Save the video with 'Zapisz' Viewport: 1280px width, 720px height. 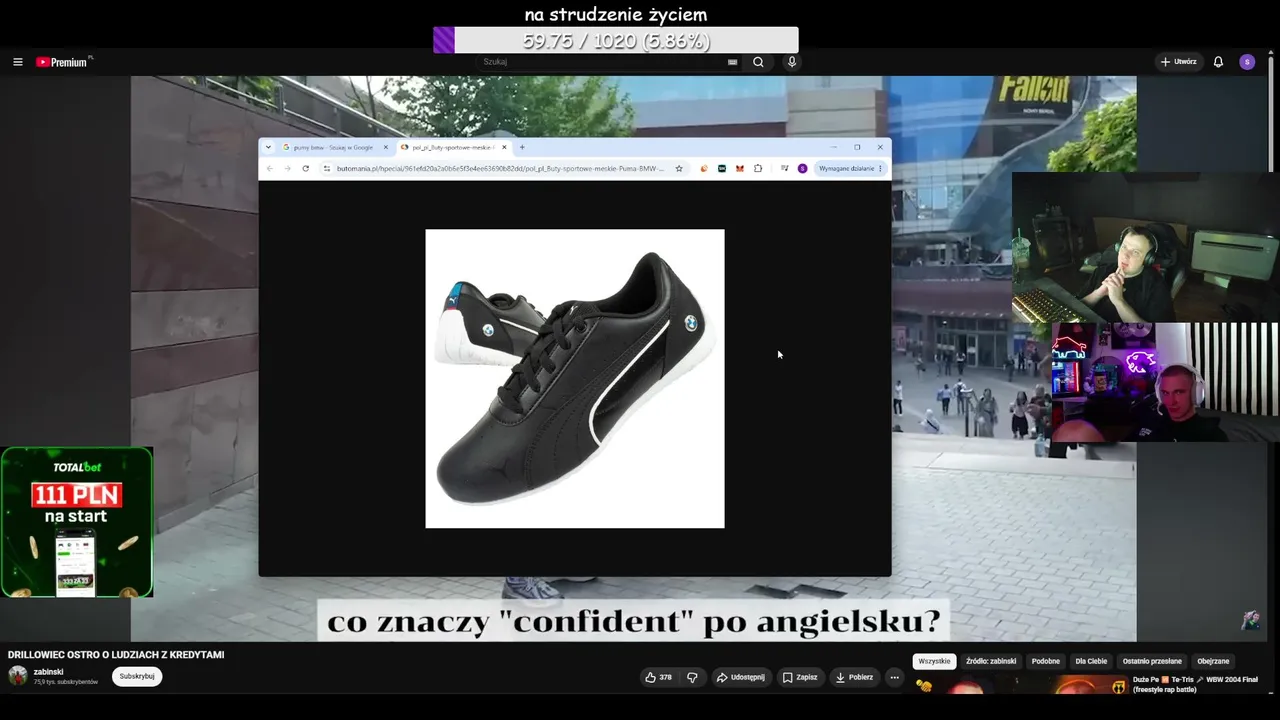800,677
